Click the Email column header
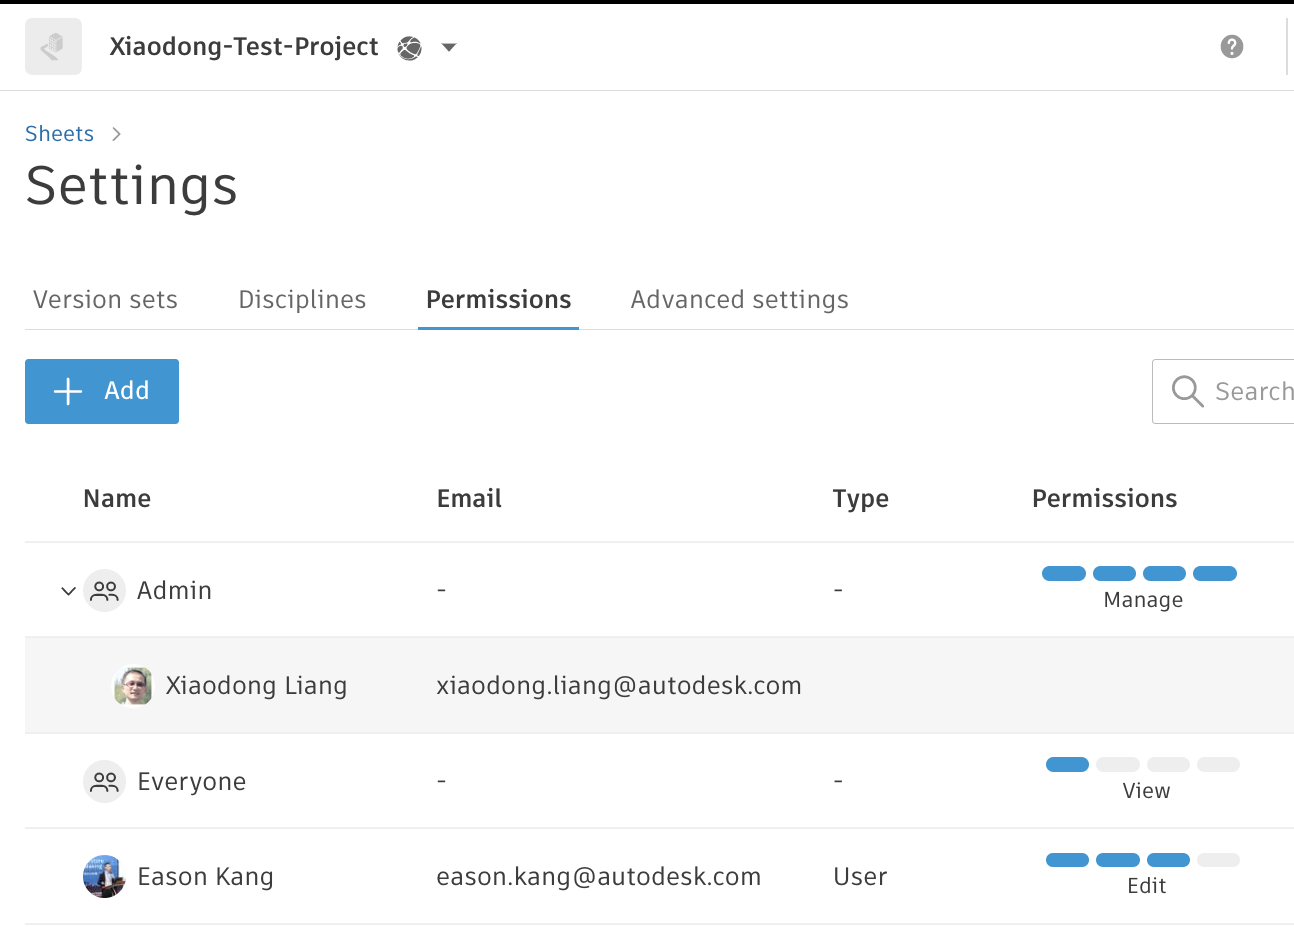1294x928 pixels. tap(469, 498)
